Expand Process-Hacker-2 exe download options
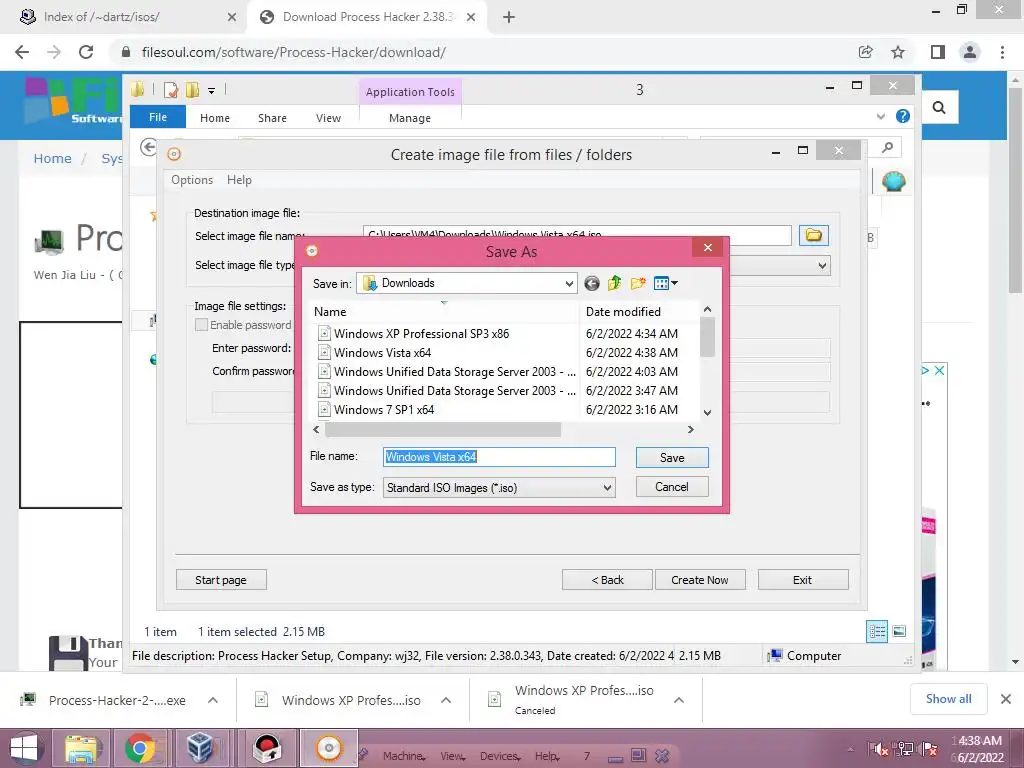 click(213, 700)
